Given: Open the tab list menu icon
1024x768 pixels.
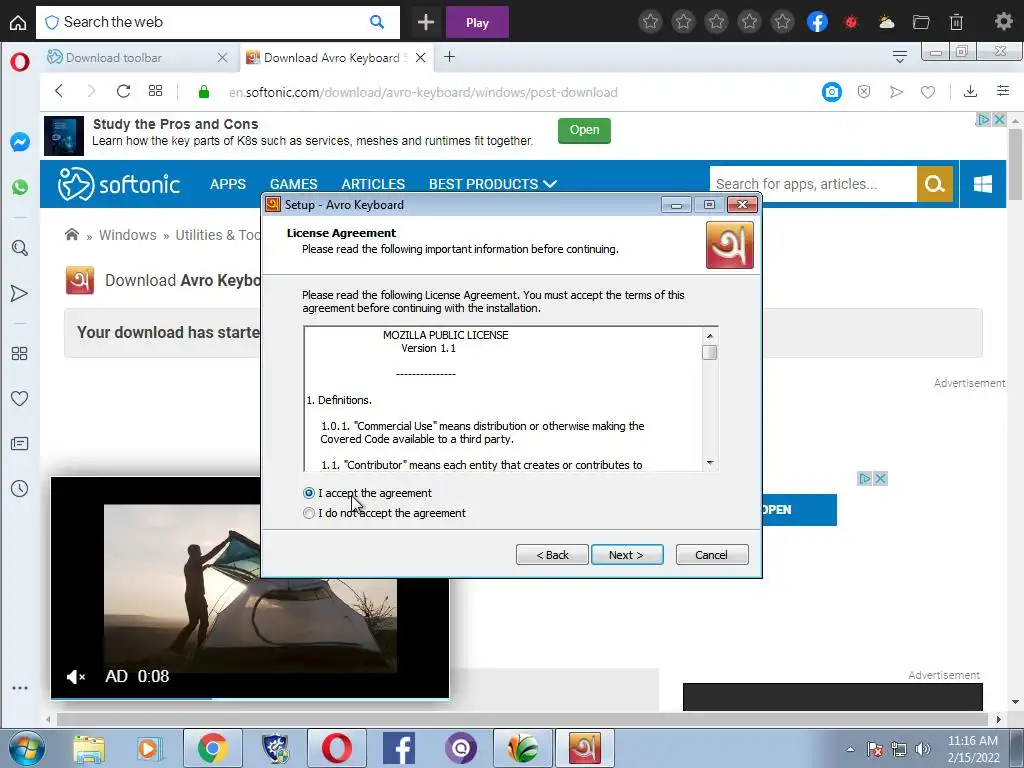Looking at the screenshot, I should click(x=900, y=57).
